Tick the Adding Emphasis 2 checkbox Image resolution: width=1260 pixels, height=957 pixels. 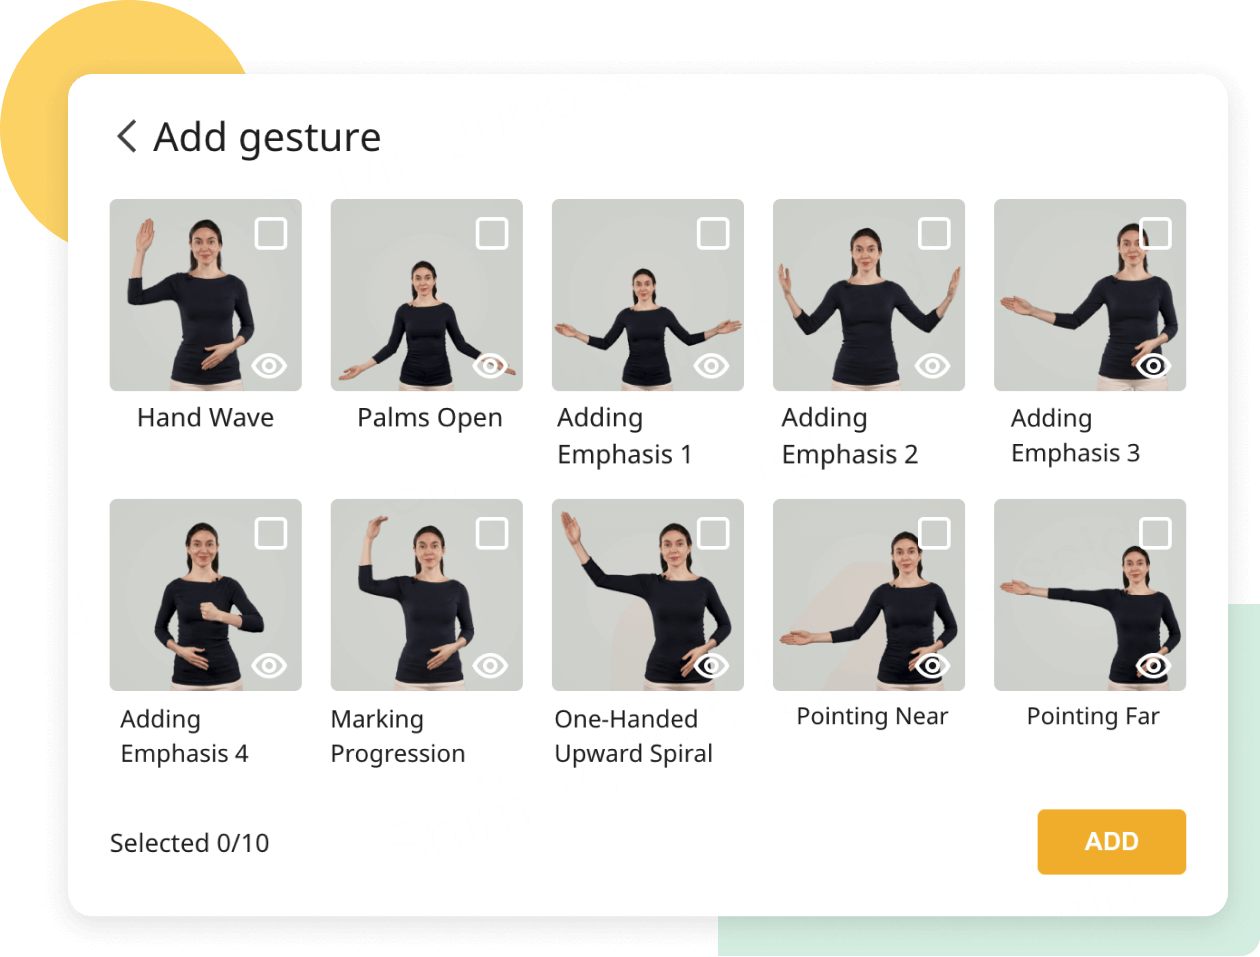coord(934,233)
